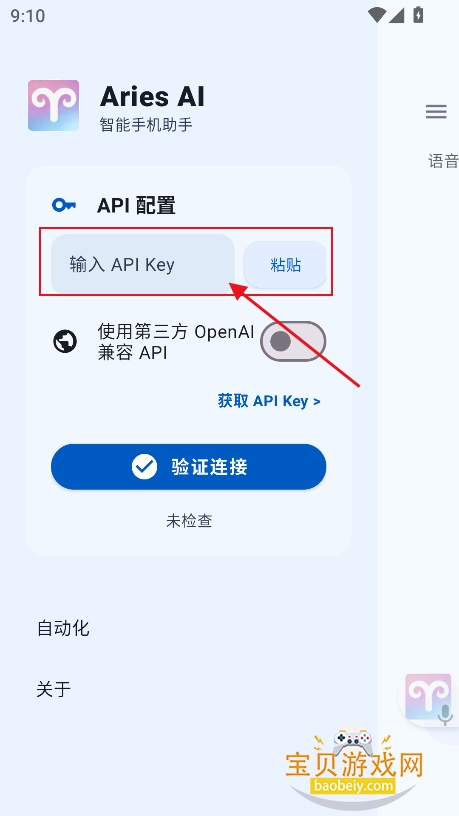Image resolution: width=459 pixels, height=816 pixels.
Task: Tap the checkmark icon in 验证连接 button
Action: pyautogui.click(x=144, y=467)
